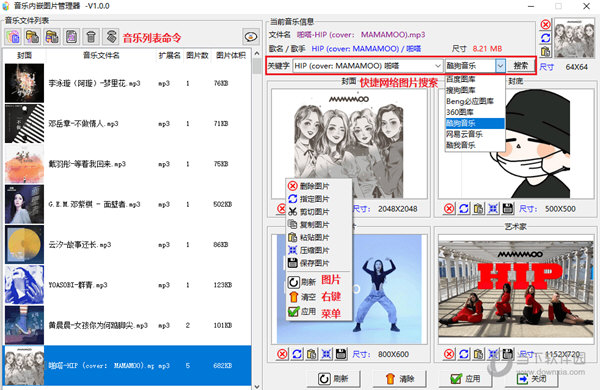Click the 搜索 search button
The width and height of the screenshot is (600, 390).
click(520, 66)
